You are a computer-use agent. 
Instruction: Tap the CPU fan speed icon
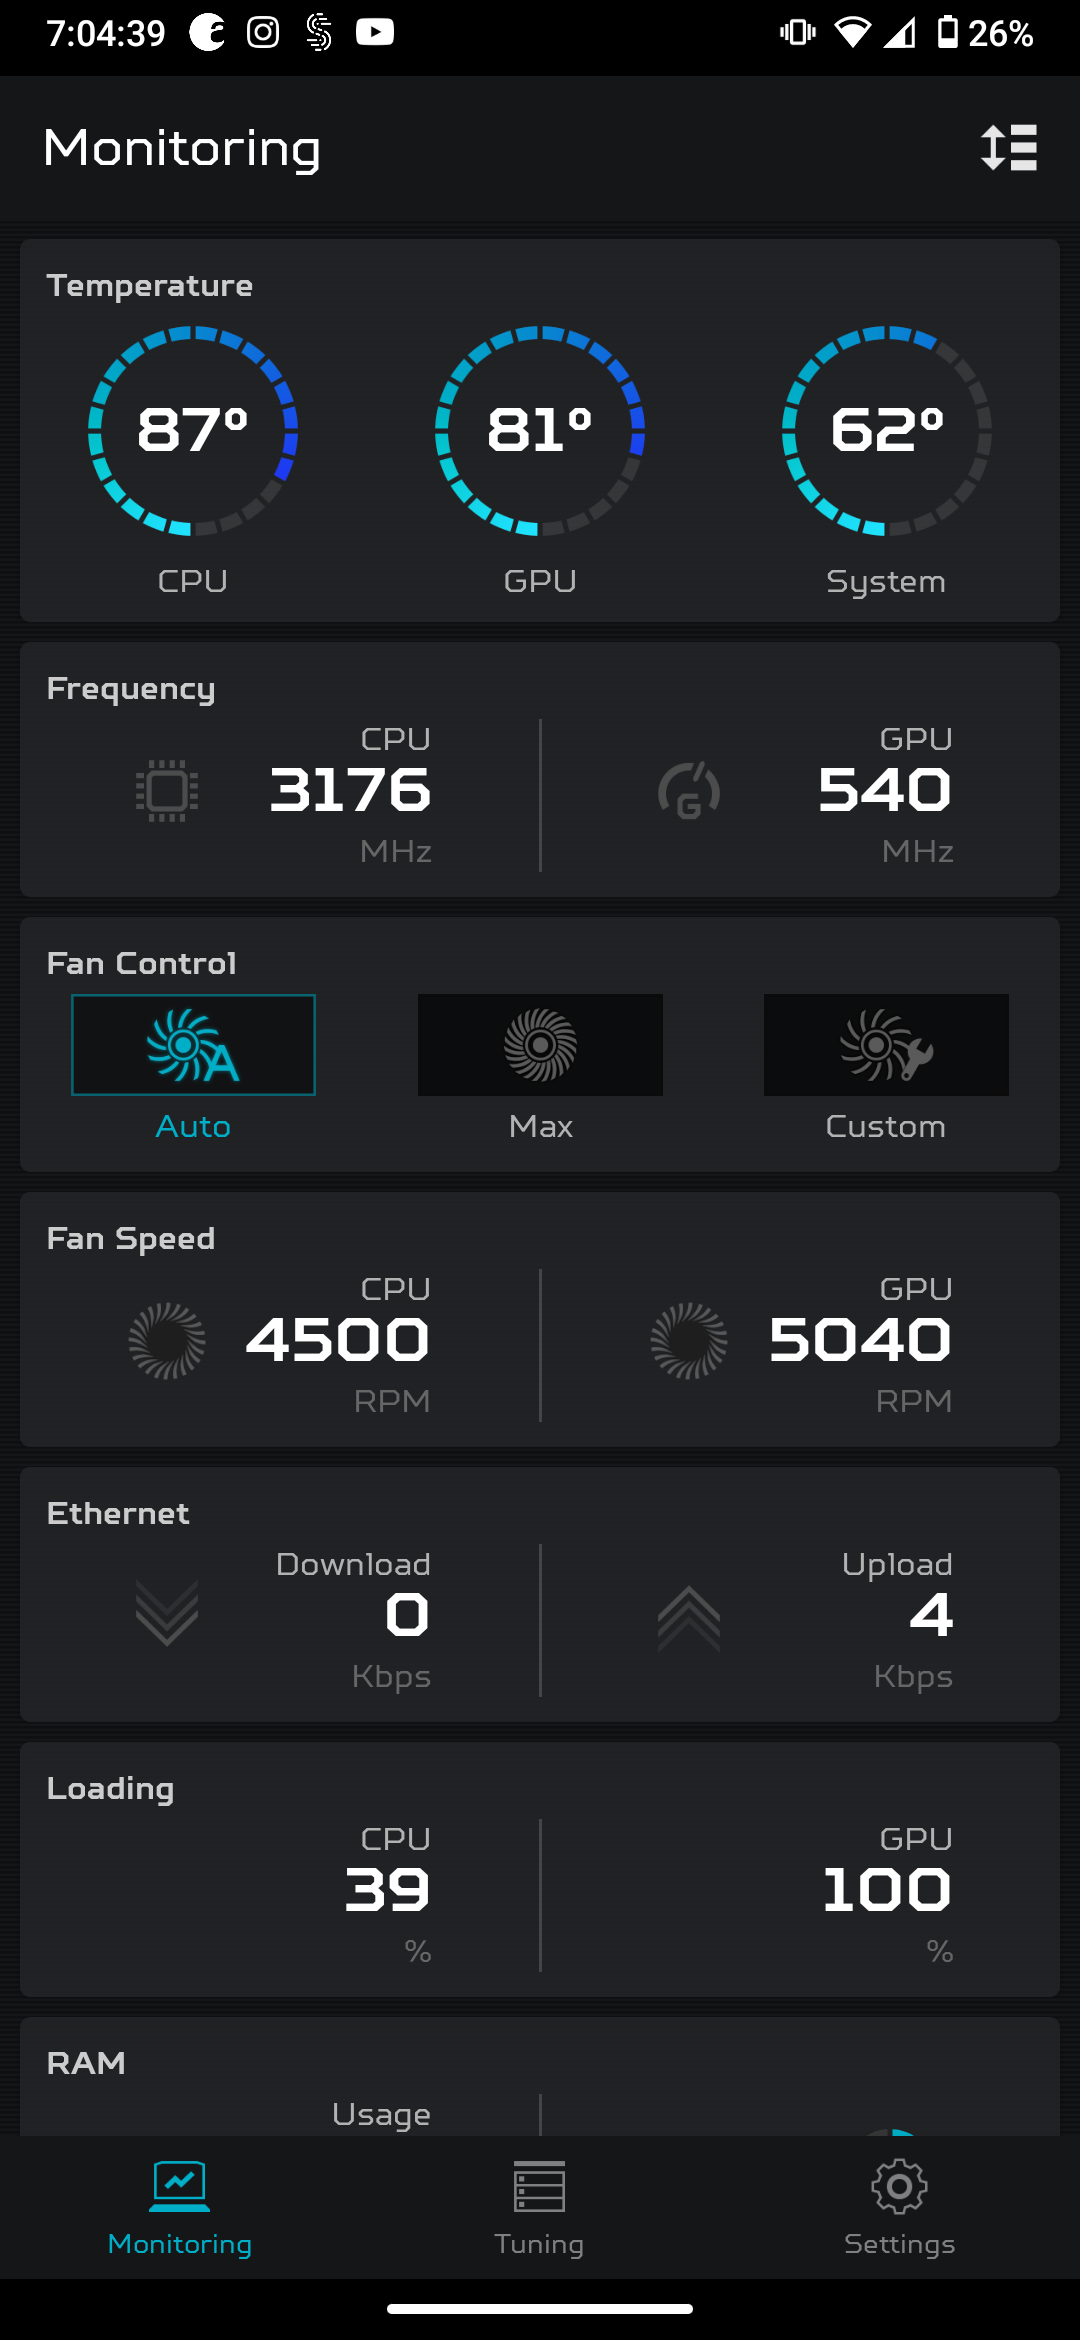pos(167,1341)
